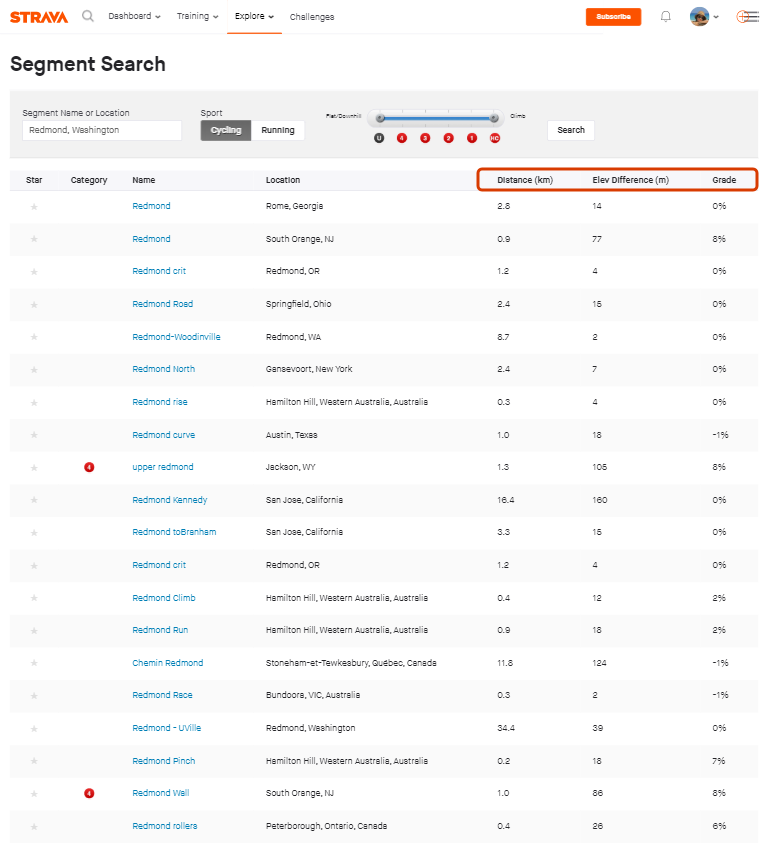This screenshot has height=847, width=768.
Task: Click the Flat/Downhill slider left handle
Action: pos(380,118)
